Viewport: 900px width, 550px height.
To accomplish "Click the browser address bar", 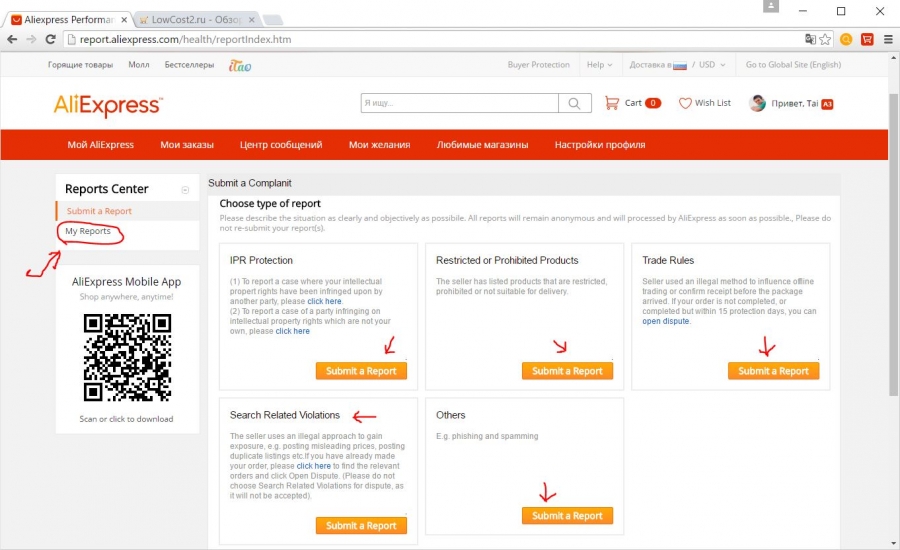I will tap(436, 39).
